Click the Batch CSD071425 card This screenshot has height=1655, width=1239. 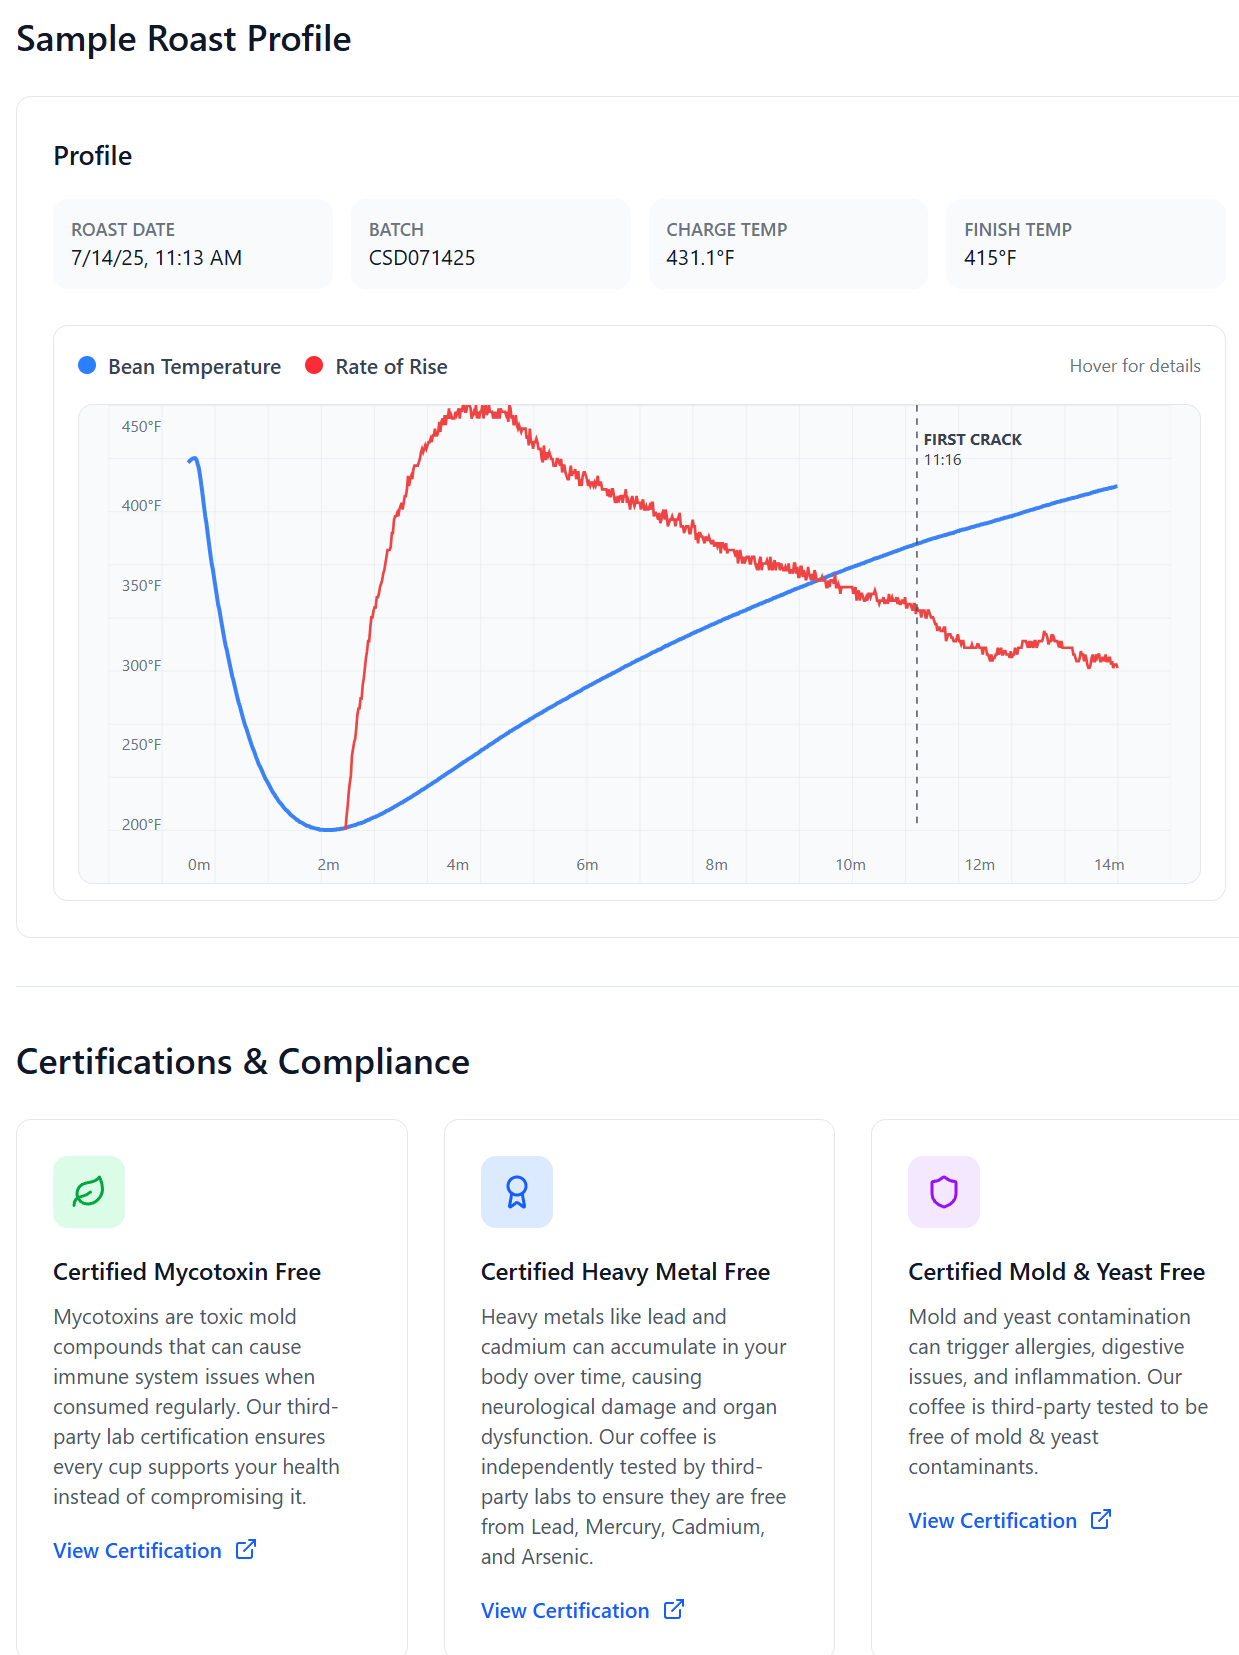pos(490,244)
